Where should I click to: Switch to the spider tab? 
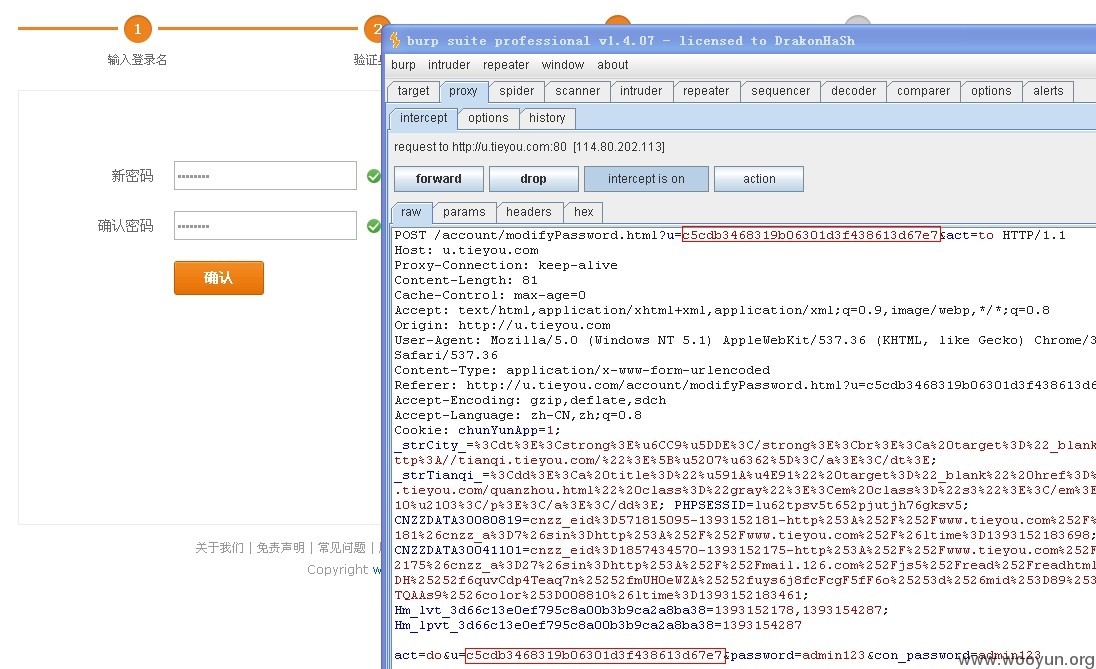tap(517, 91)
